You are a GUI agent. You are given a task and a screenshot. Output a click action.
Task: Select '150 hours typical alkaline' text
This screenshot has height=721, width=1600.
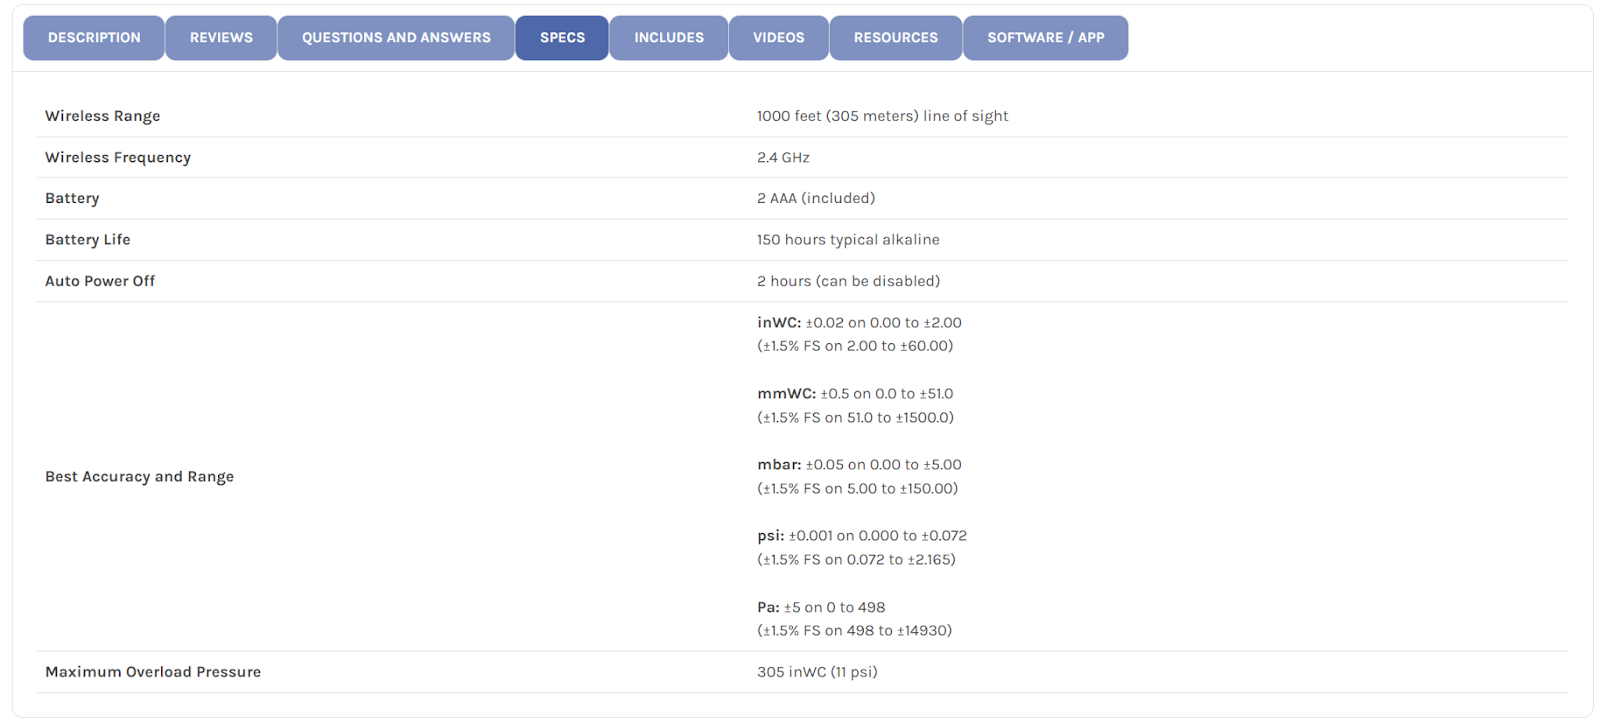tap(848, 239)
